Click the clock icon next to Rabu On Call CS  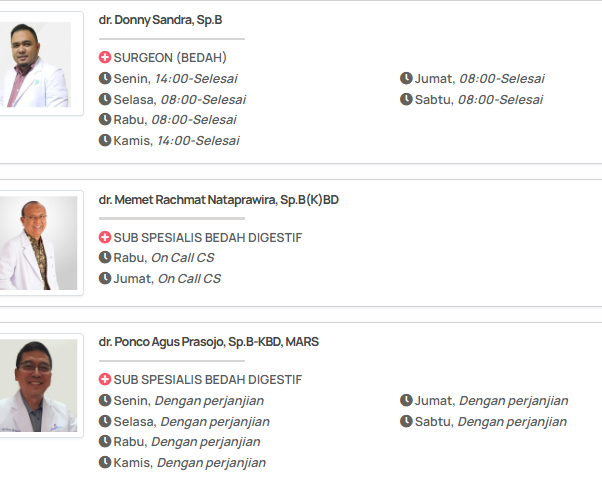click(105, 258)
